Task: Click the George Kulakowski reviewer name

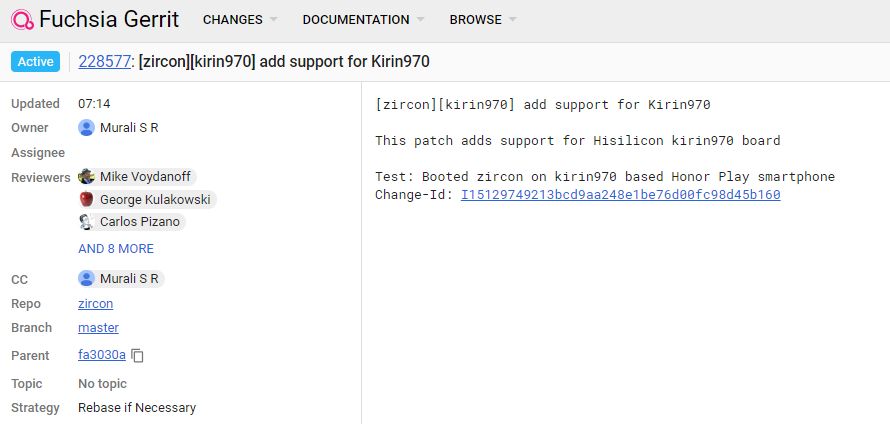Action: [154, 200]
